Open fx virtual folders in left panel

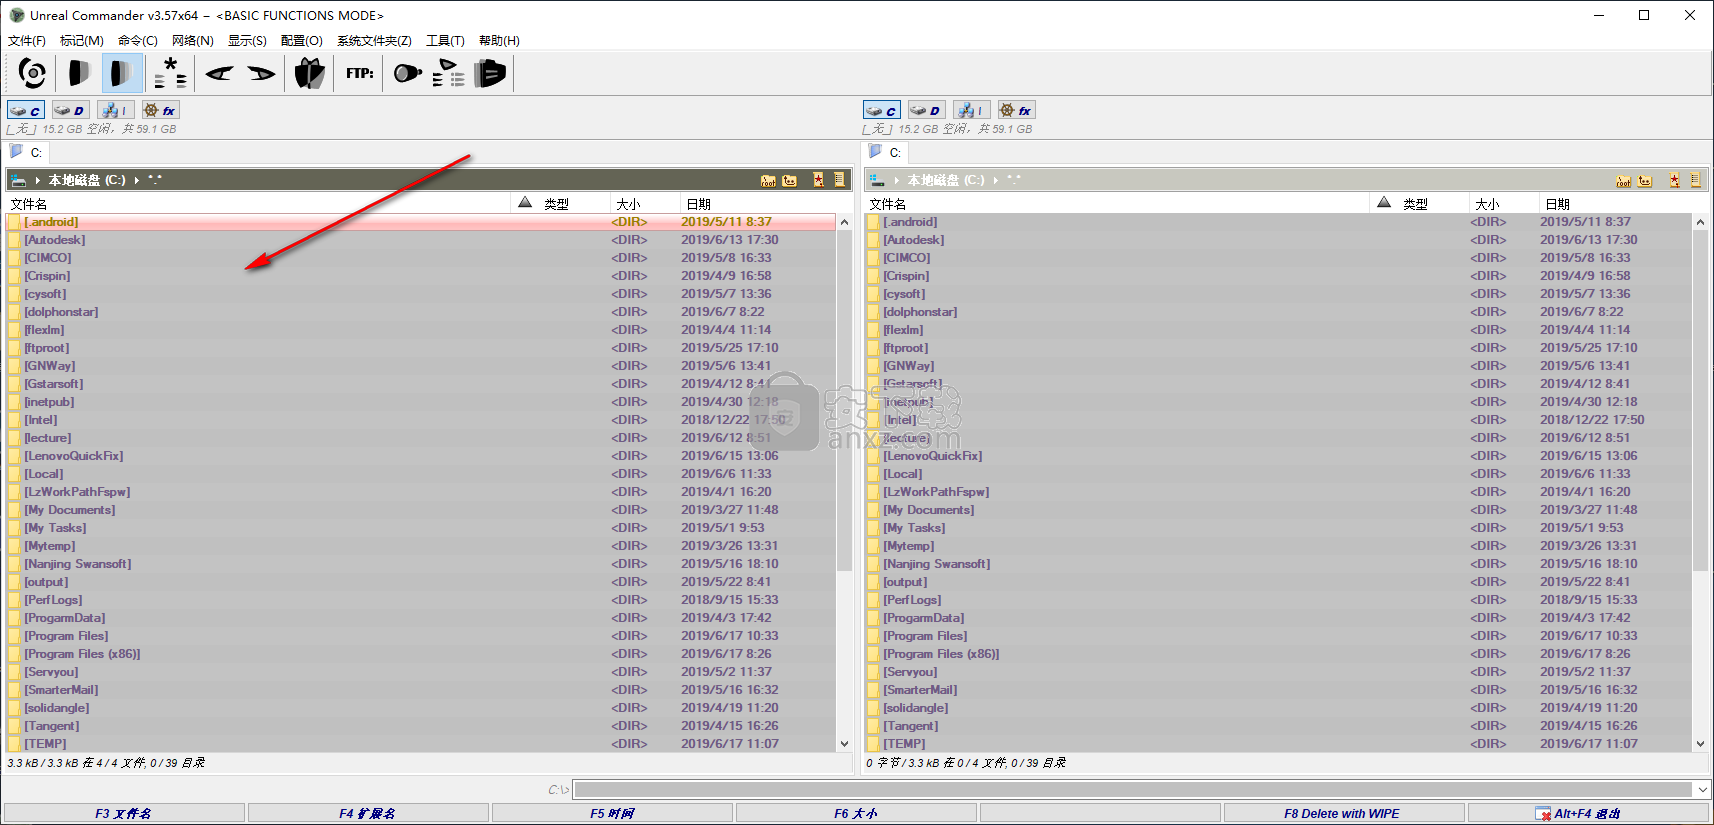(x=160, y=111)
